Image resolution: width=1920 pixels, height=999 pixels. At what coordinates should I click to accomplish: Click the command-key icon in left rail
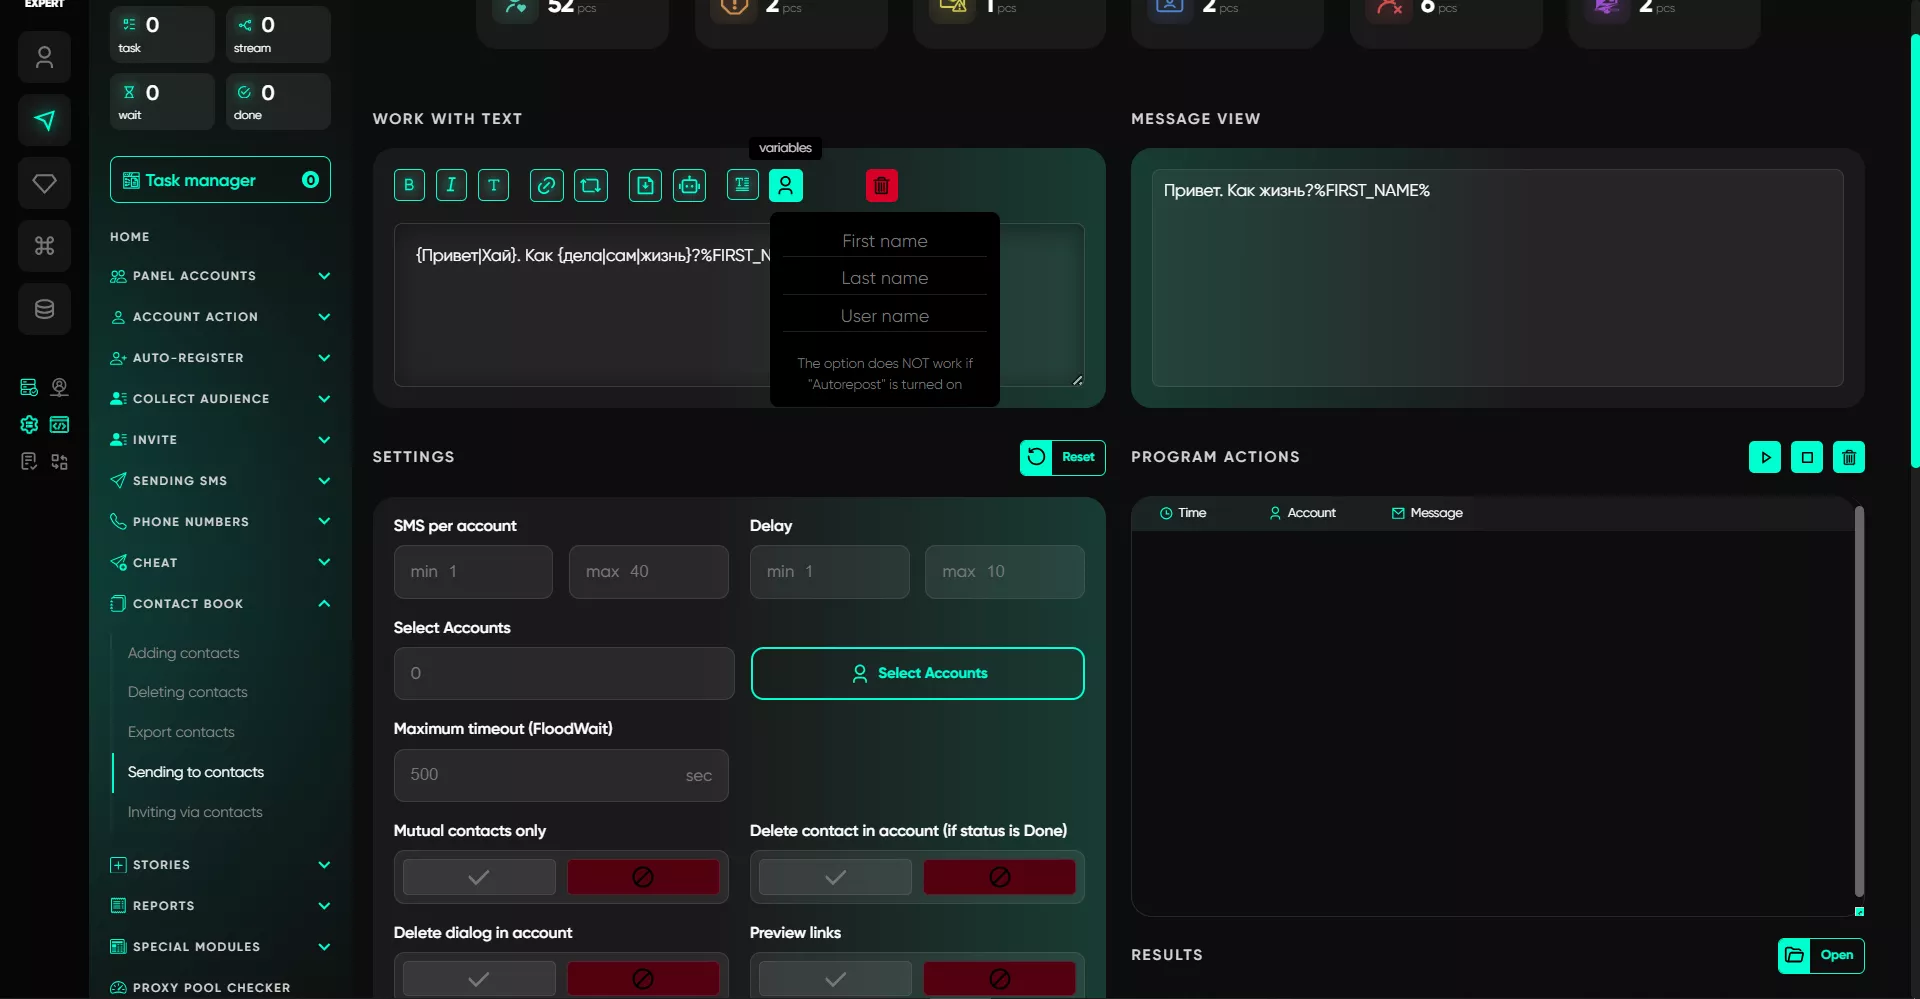[x=44, y=246]
